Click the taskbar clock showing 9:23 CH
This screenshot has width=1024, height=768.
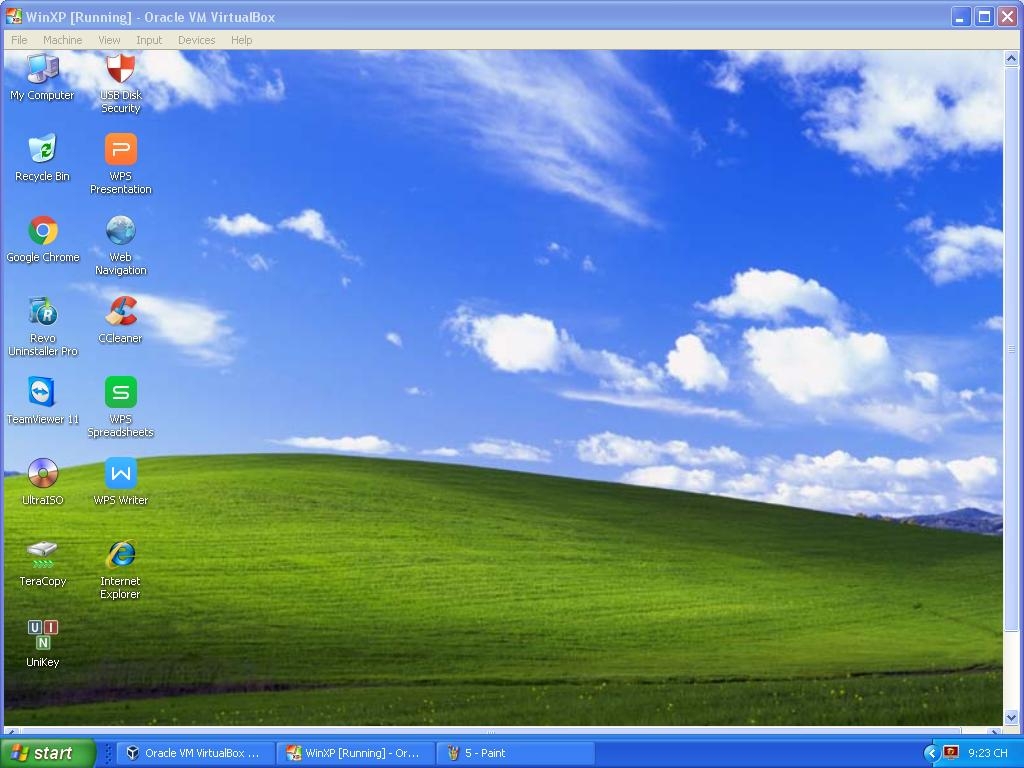pyautogui.click(x=988, y=753)
